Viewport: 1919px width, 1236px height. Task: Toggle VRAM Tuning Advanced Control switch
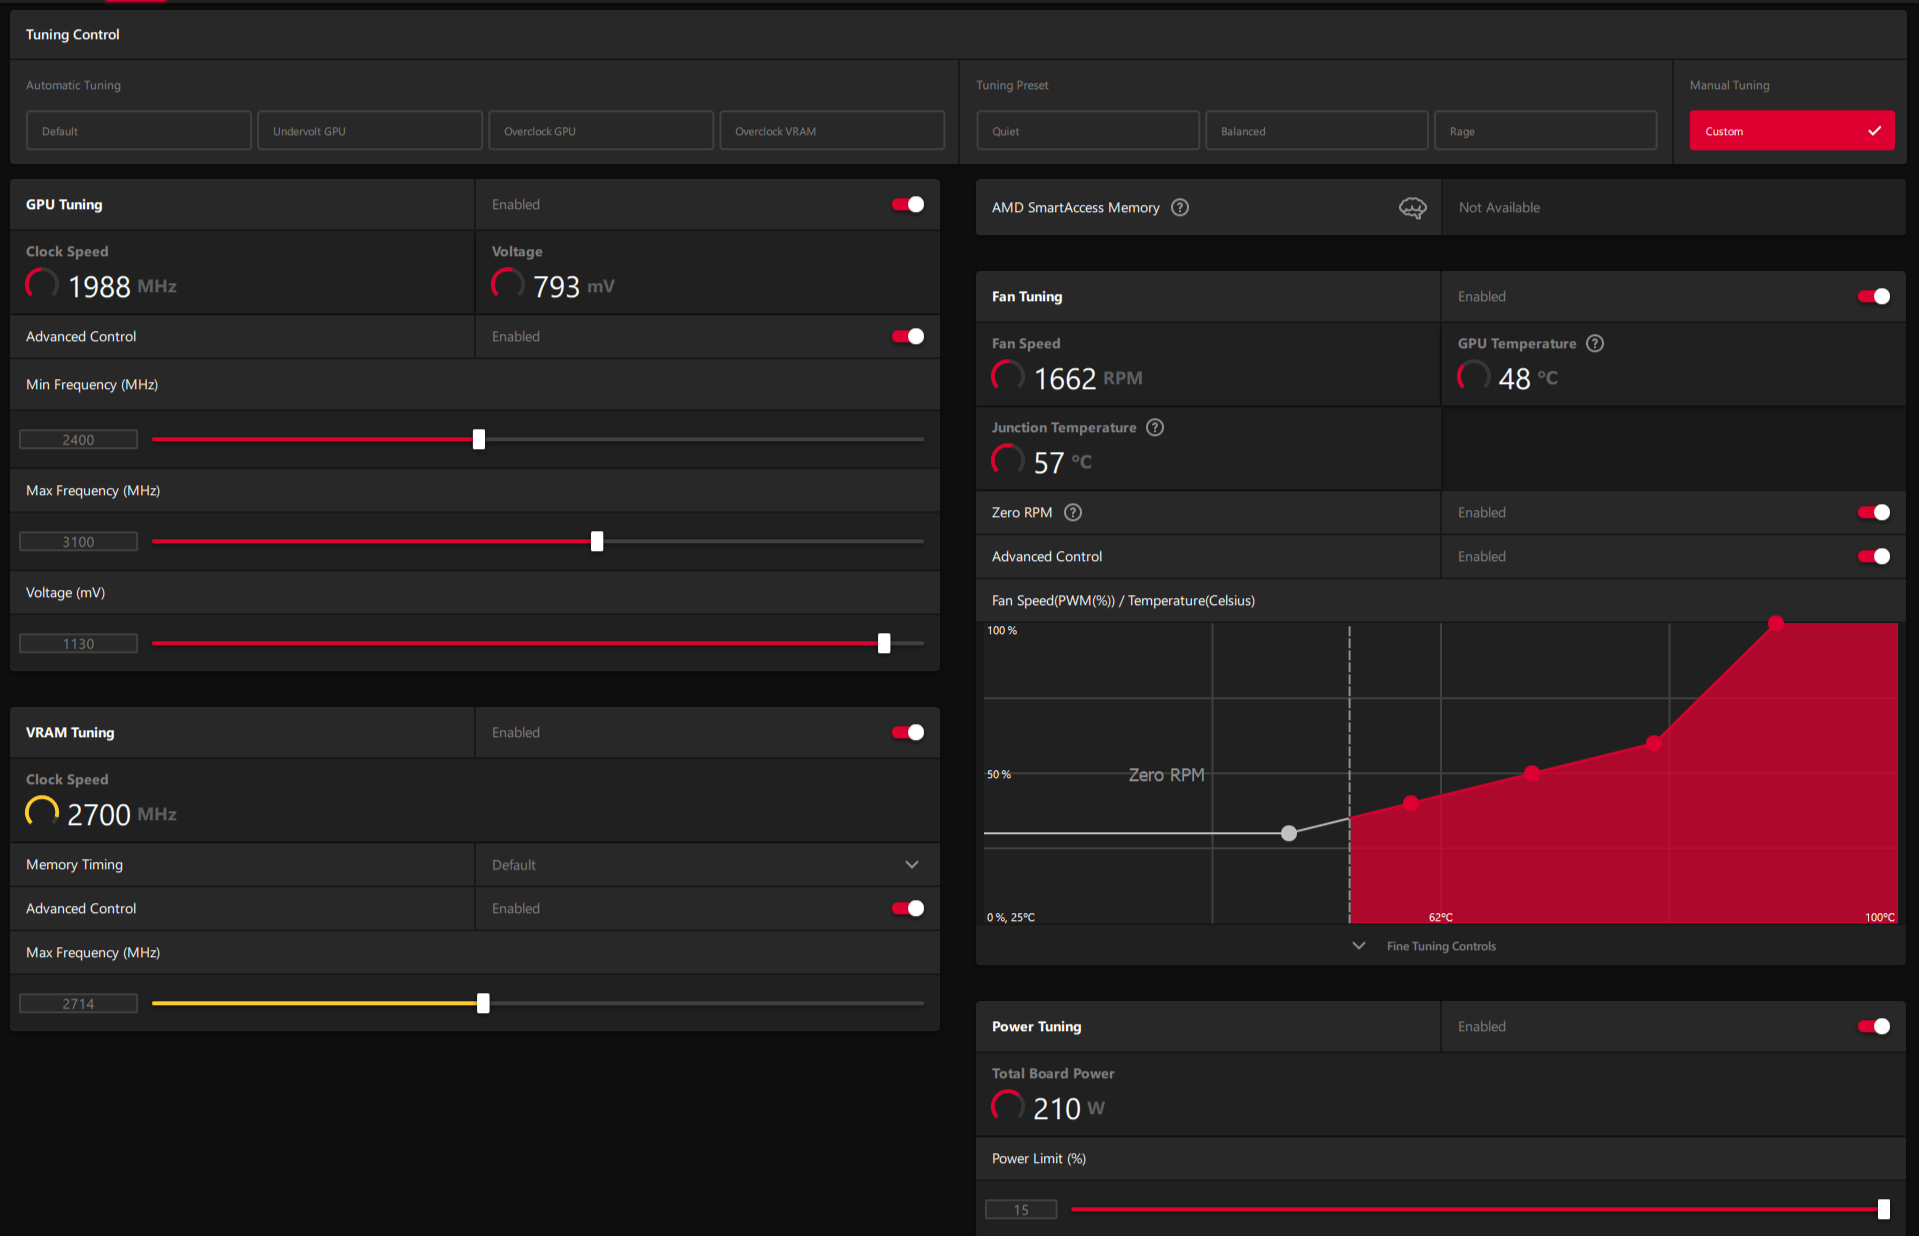tap(906, 908)
